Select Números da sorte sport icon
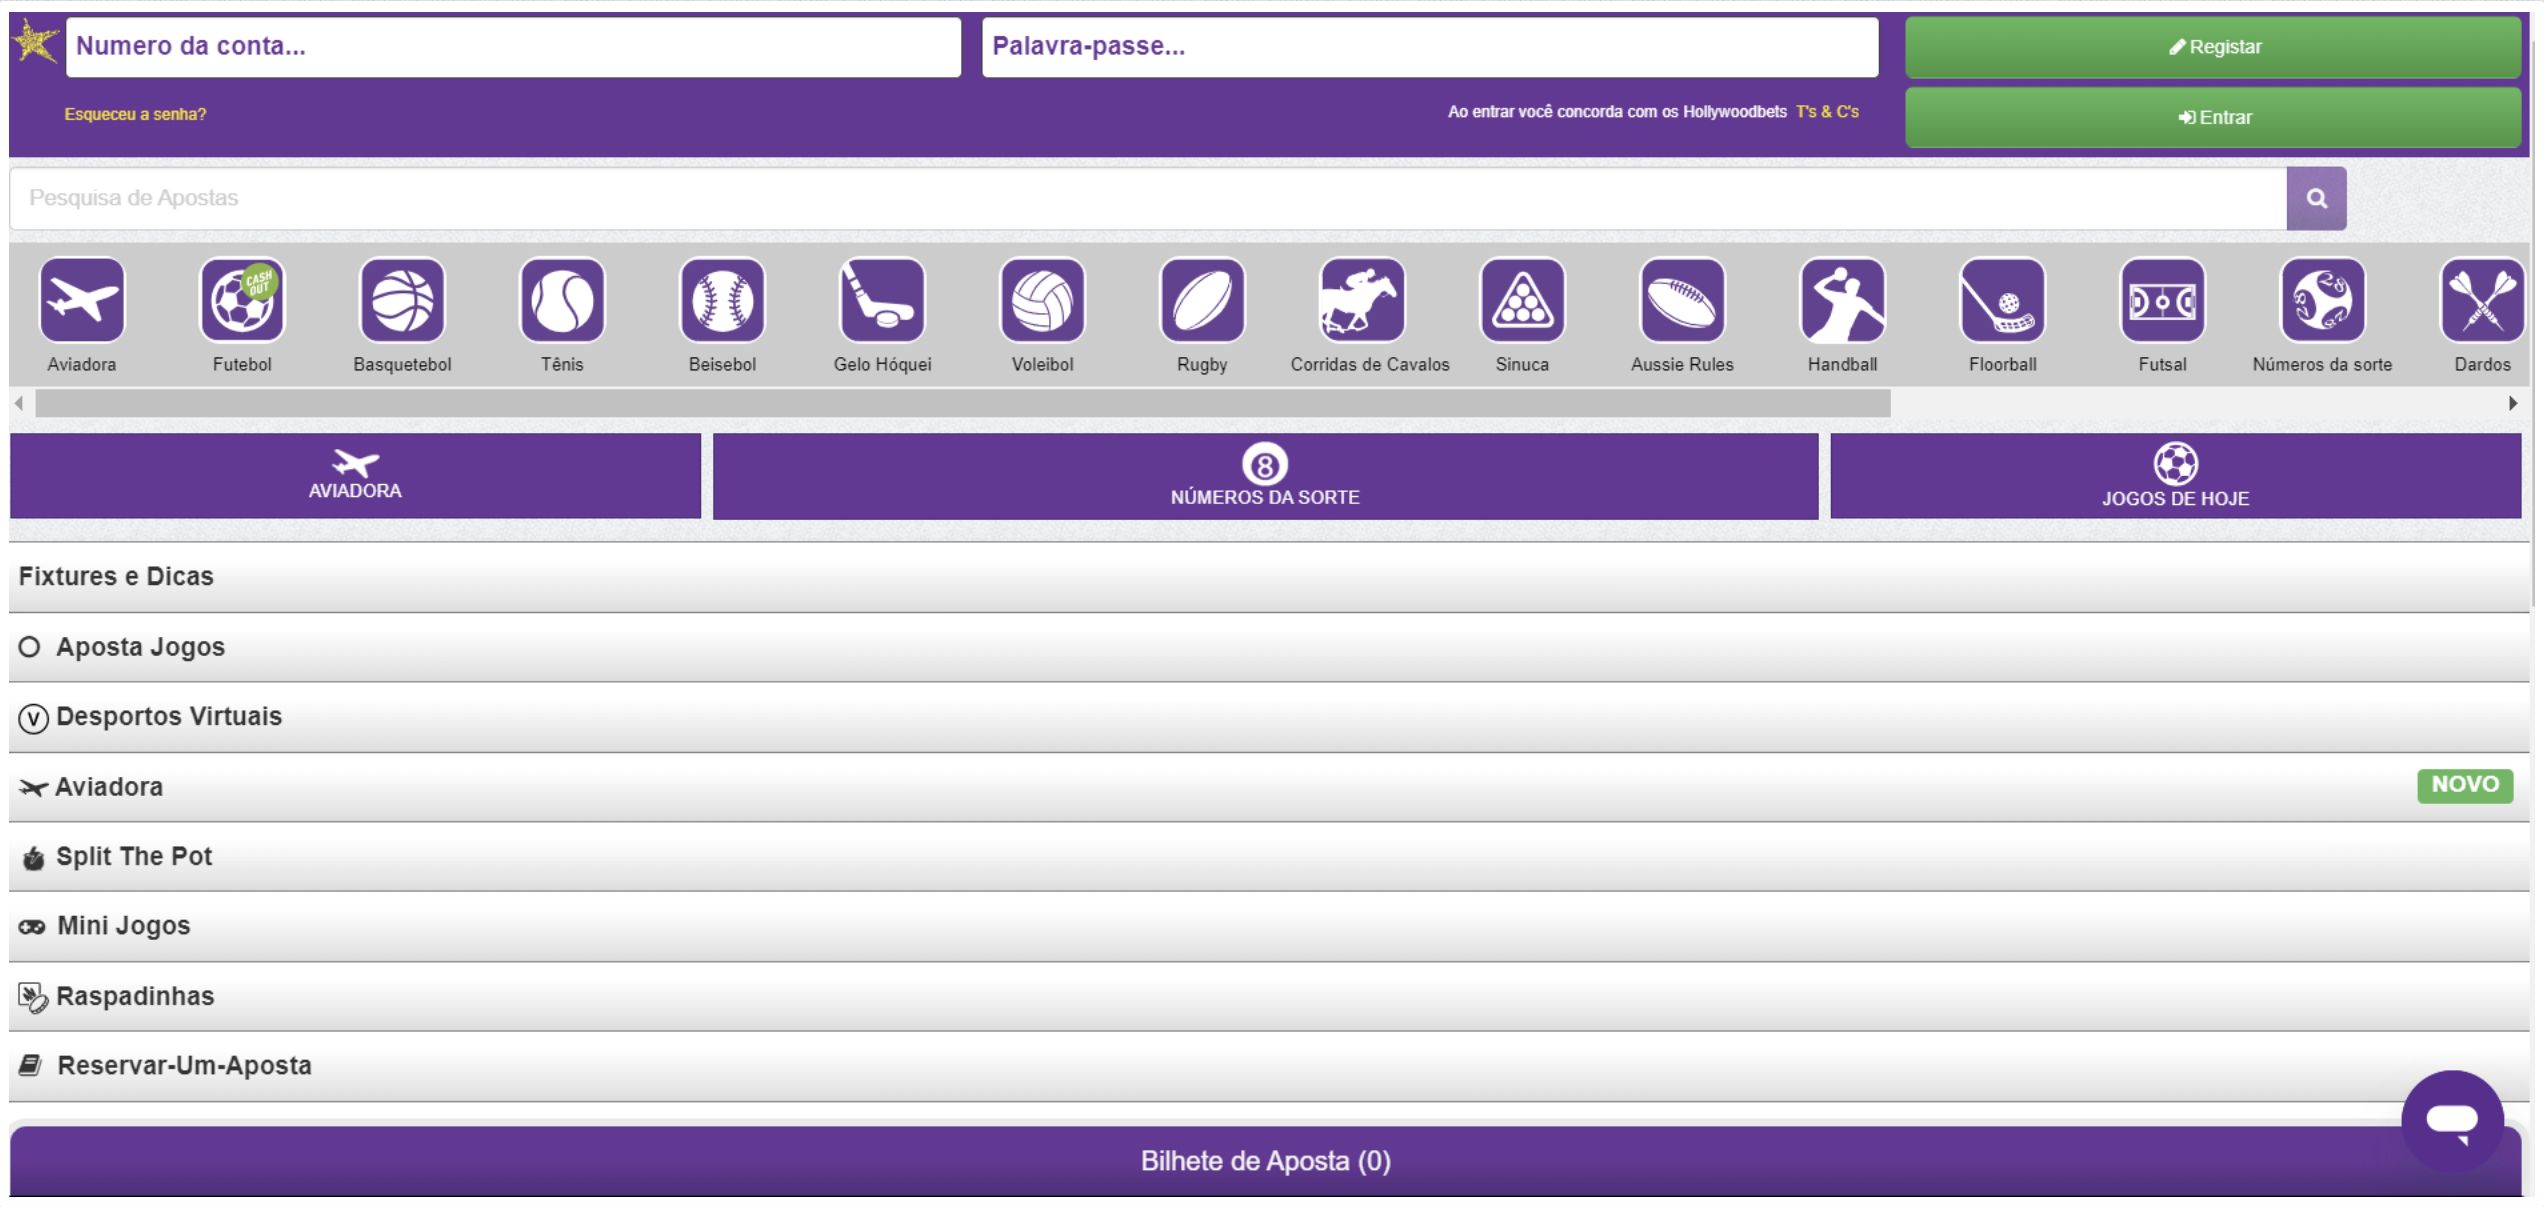Image resolution: width=2544 pixels, height=1207 pixels. point(2322,300)
